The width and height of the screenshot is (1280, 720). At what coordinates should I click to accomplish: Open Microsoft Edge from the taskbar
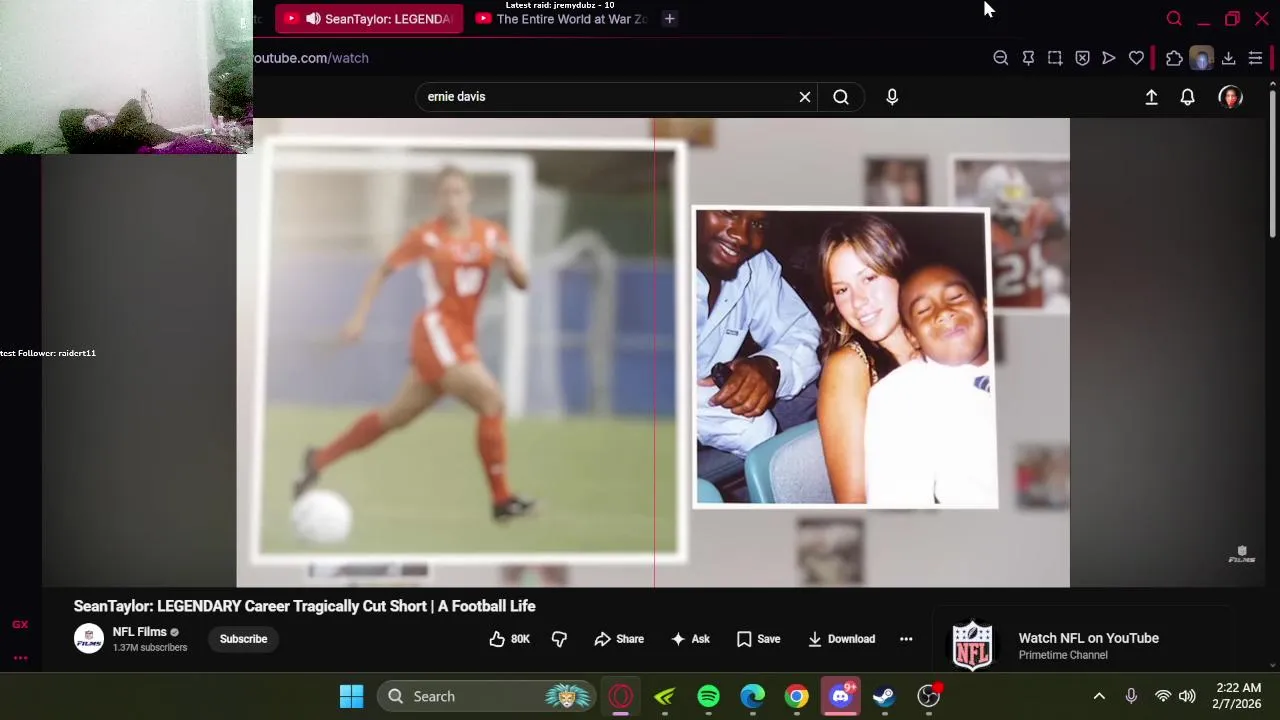[x=752, y=696]
